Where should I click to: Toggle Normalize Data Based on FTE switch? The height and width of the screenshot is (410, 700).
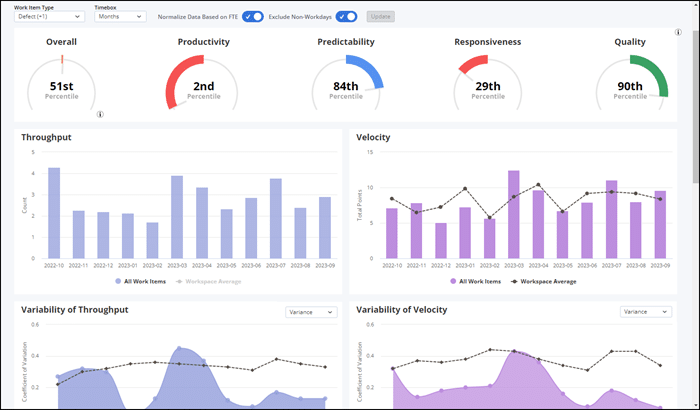tap(253, 17)
